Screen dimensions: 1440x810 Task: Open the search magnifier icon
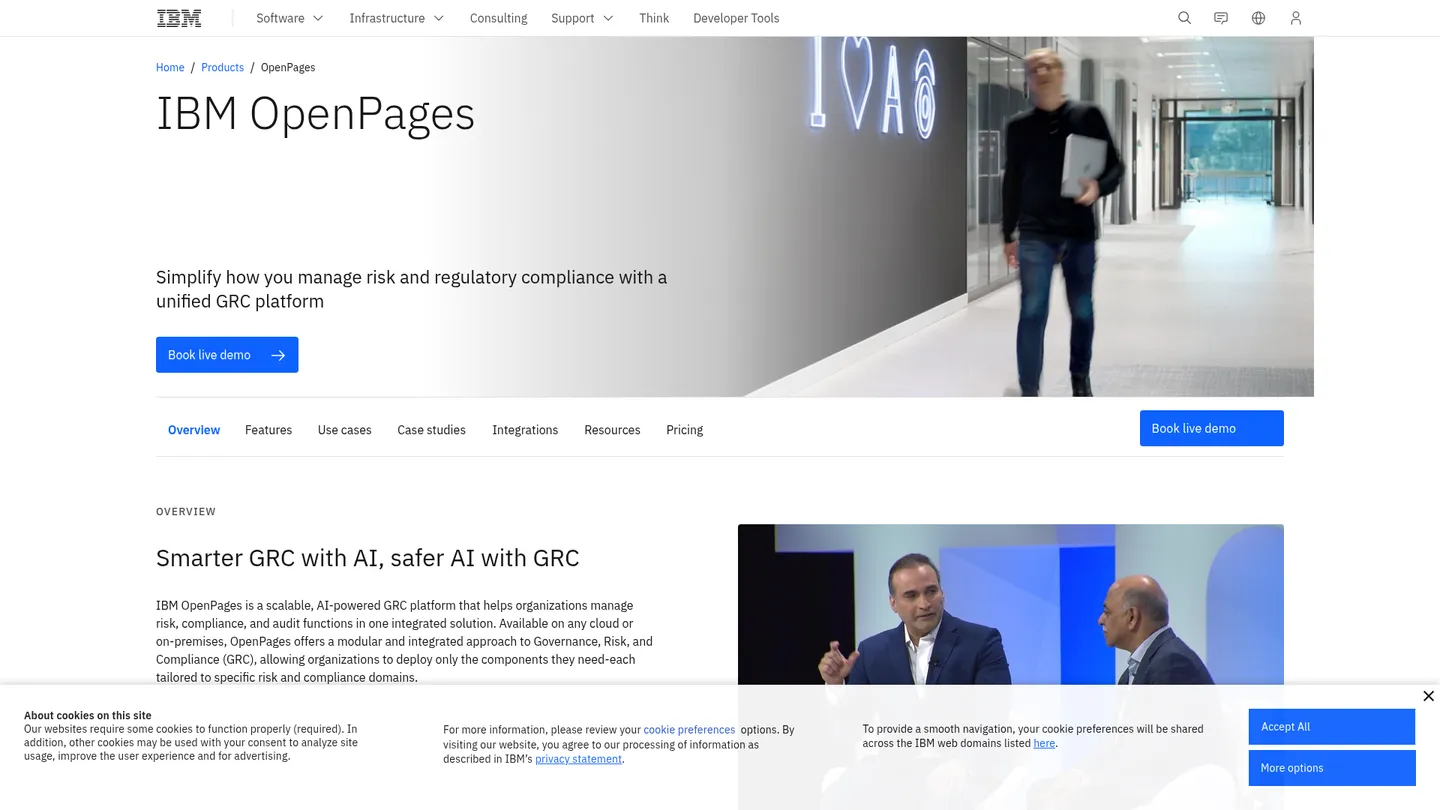tap(1184, 18)
